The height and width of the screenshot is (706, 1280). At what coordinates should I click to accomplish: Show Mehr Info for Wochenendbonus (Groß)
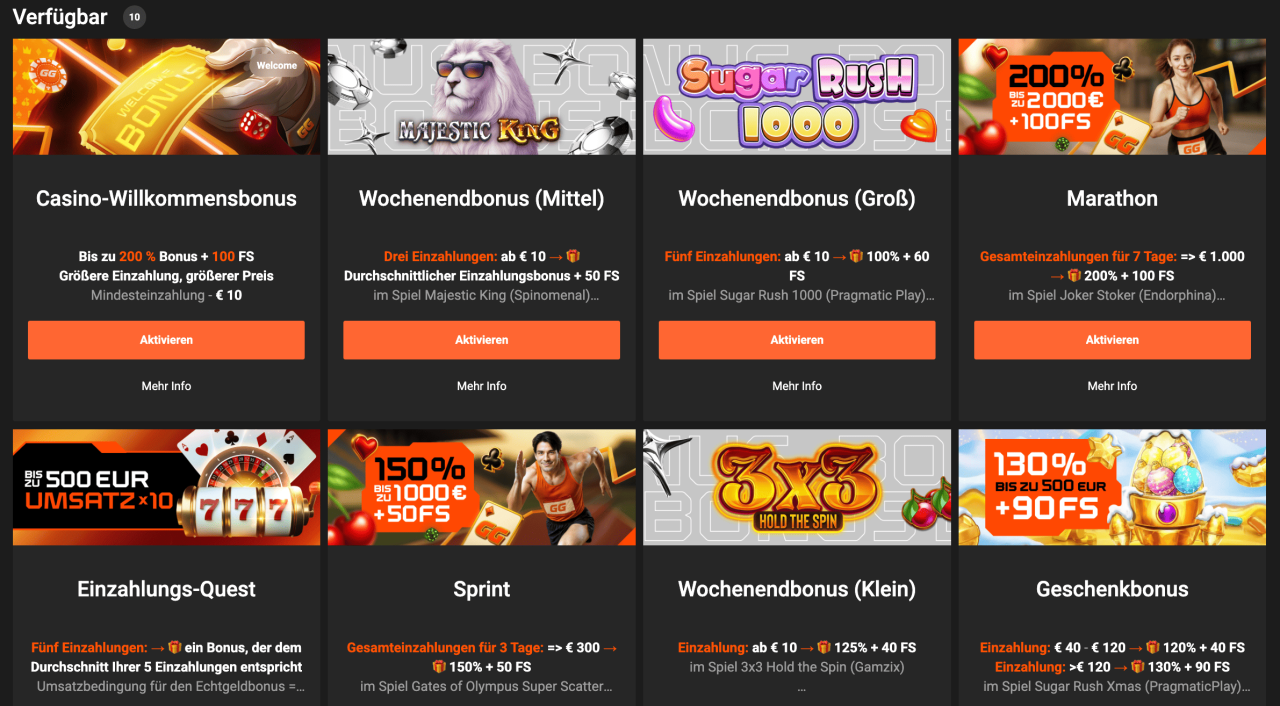797,386
